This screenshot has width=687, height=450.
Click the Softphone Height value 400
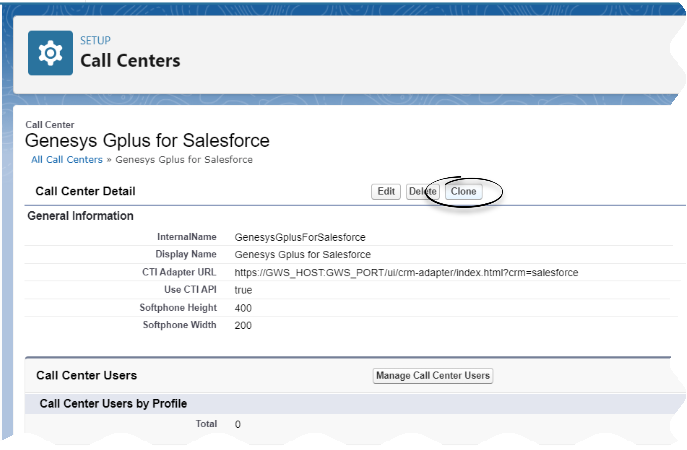pos(243,308)
